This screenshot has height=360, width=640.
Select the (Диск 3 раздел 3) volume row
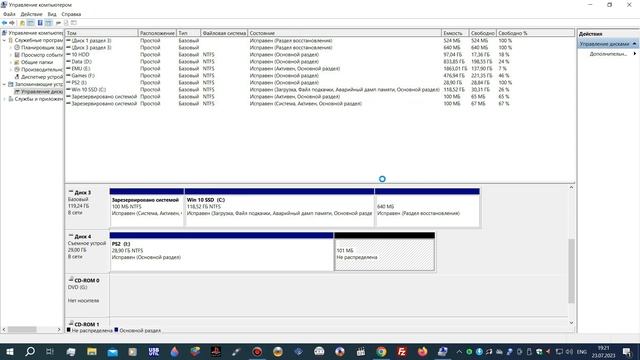click(x=290, y=47)
